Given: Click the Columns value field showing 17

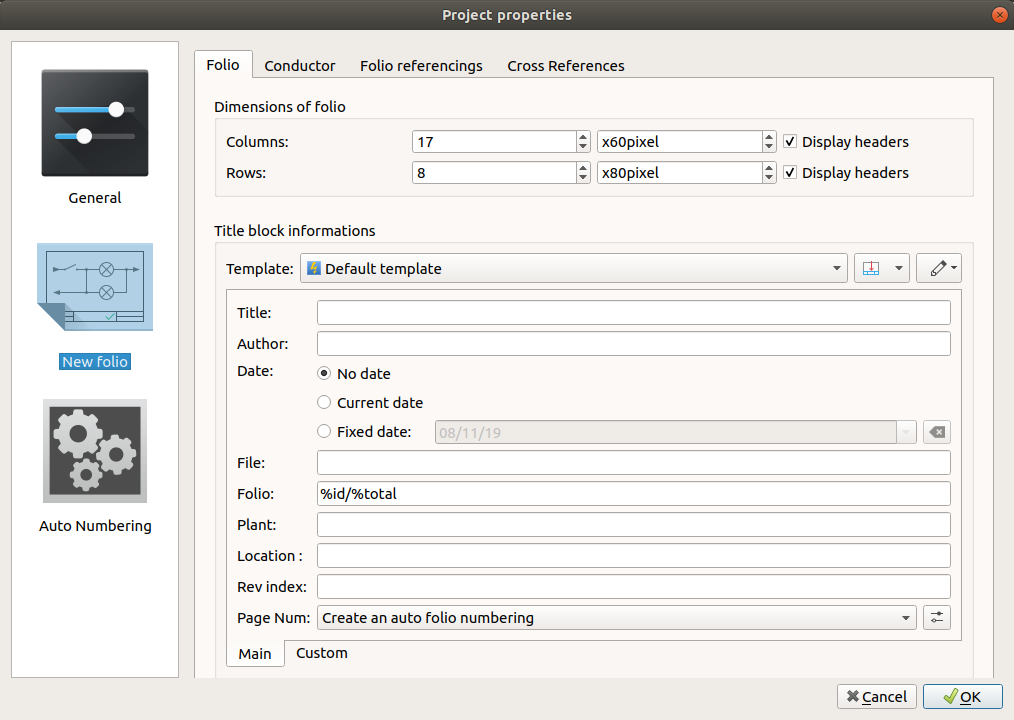Looking at the screenshot, I should pos(494,142).
